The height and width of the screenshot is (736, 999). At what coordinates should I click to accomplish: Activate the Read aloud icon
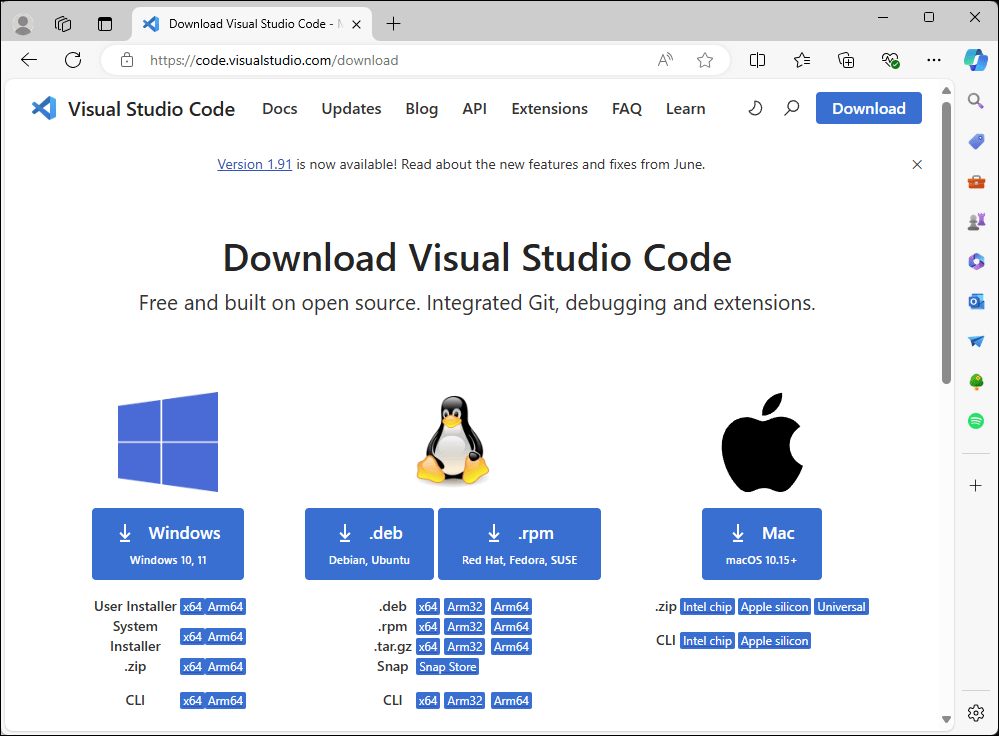665,60
